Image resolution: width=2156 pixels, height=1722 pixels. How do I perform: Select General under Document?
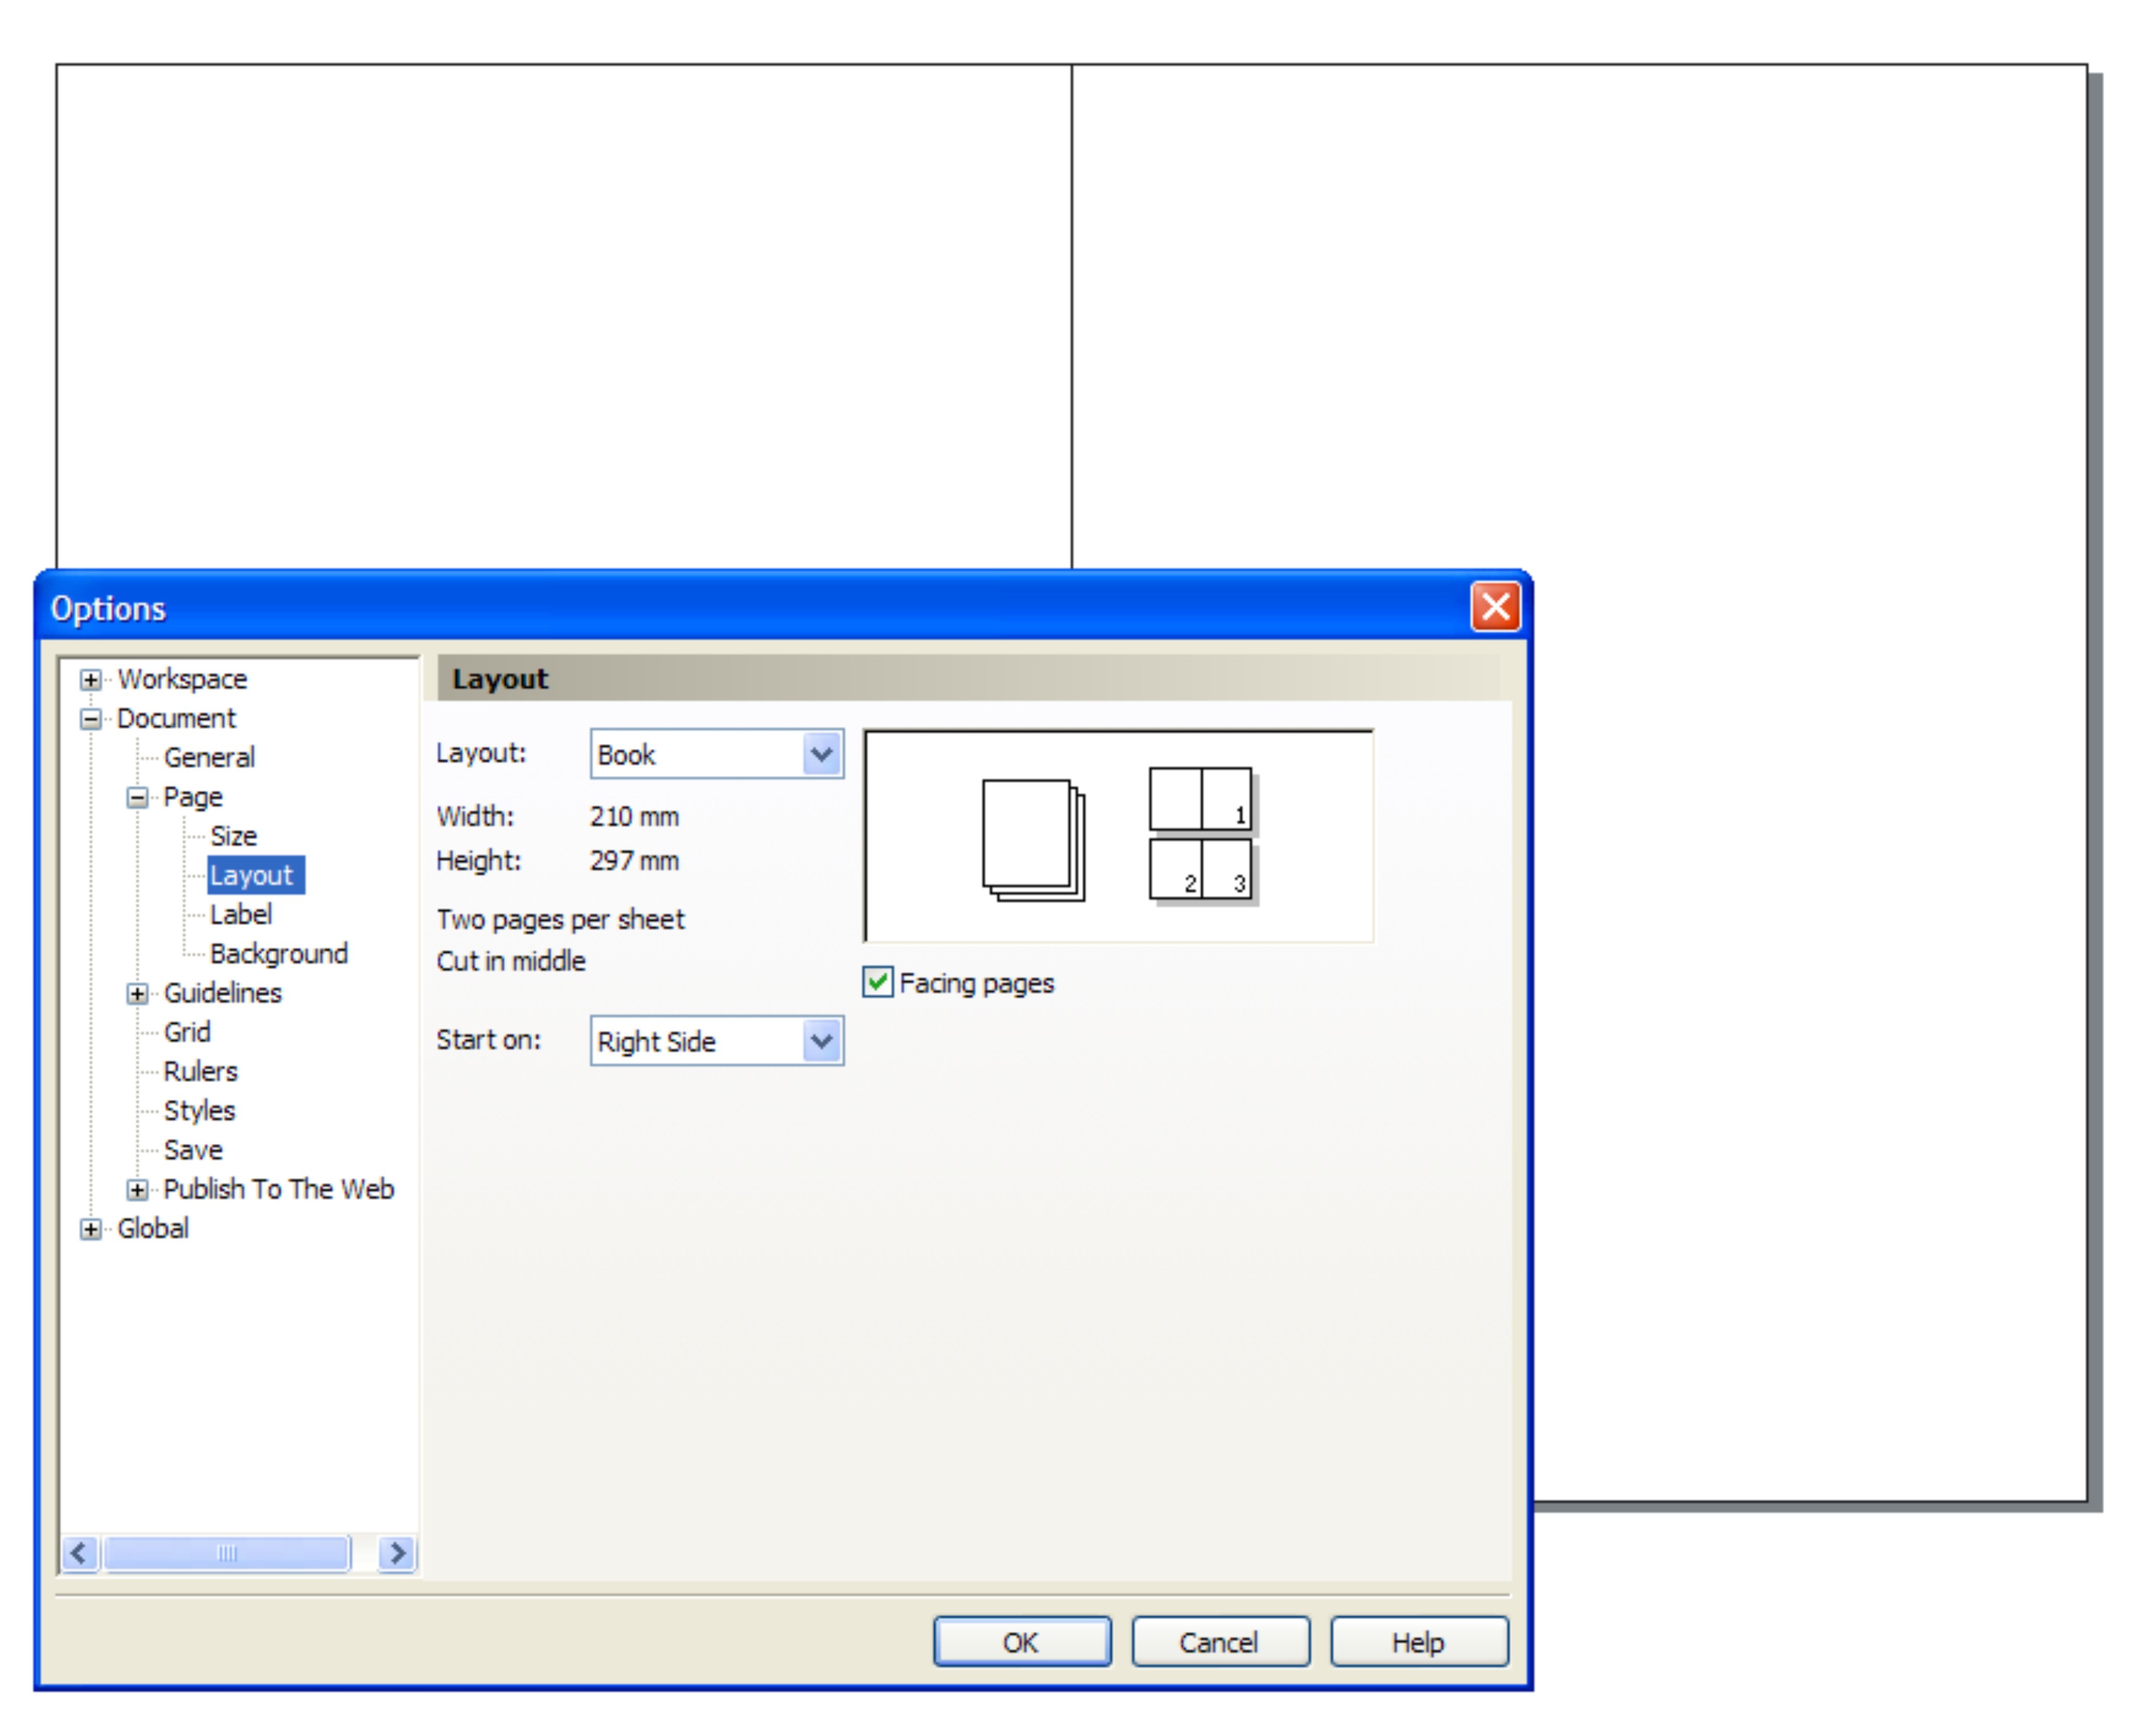(209, 758)
